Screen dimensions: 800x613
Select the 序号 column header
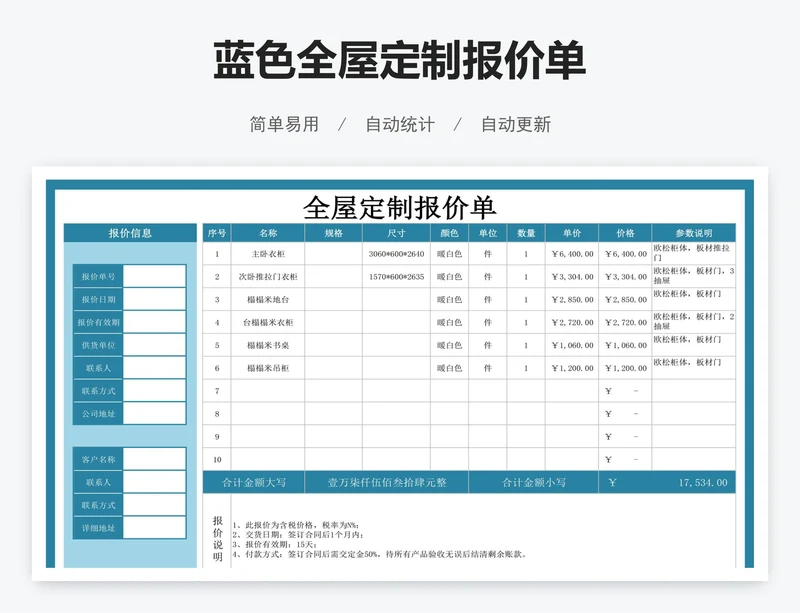pos(217,233)
